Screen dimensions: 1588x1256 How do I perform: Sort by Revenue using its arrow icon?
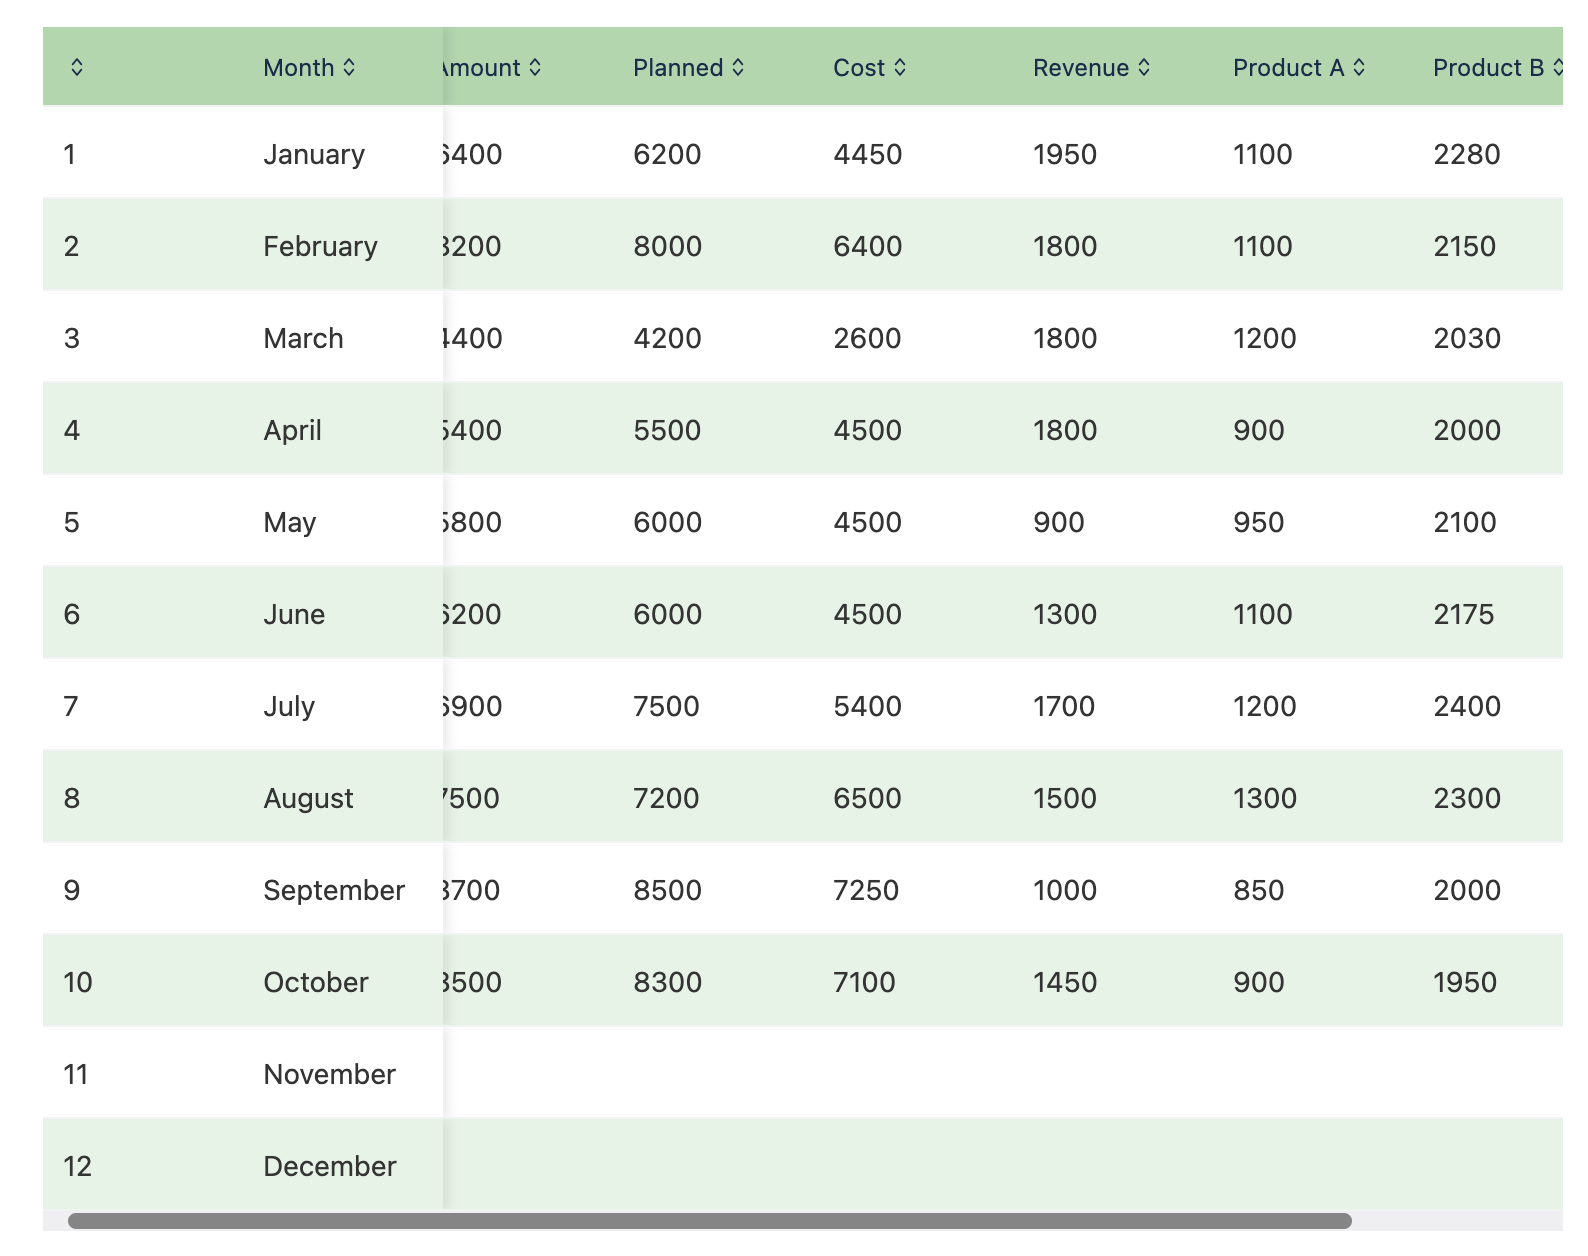1144,67
